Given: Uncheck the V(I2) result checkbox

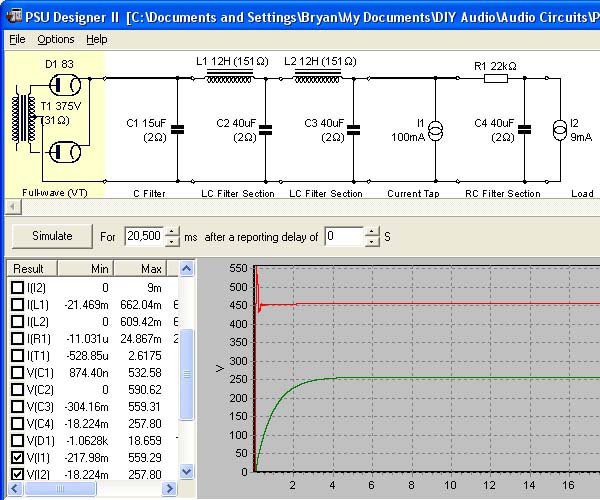Looking at the screenshot, I should tap(17, 474).
